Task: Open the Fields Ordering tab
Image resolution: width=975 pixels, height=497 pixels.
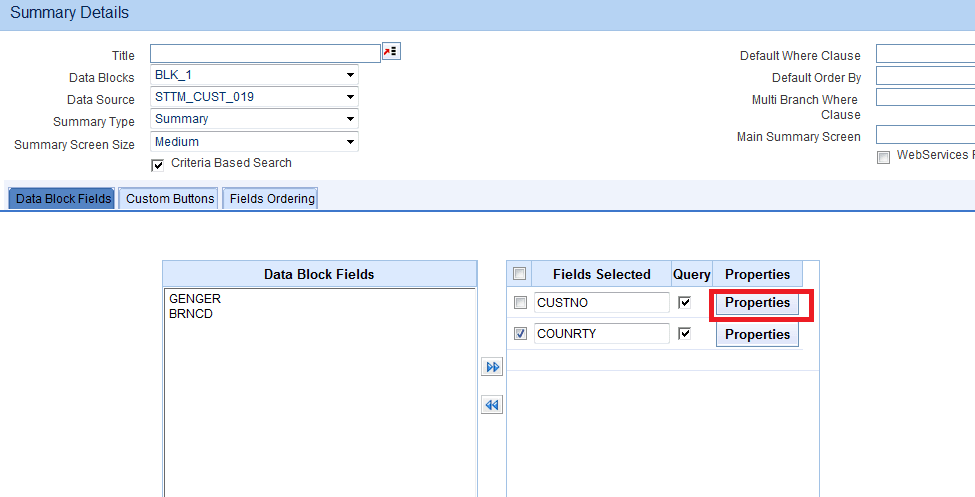Action: [272, 199]
